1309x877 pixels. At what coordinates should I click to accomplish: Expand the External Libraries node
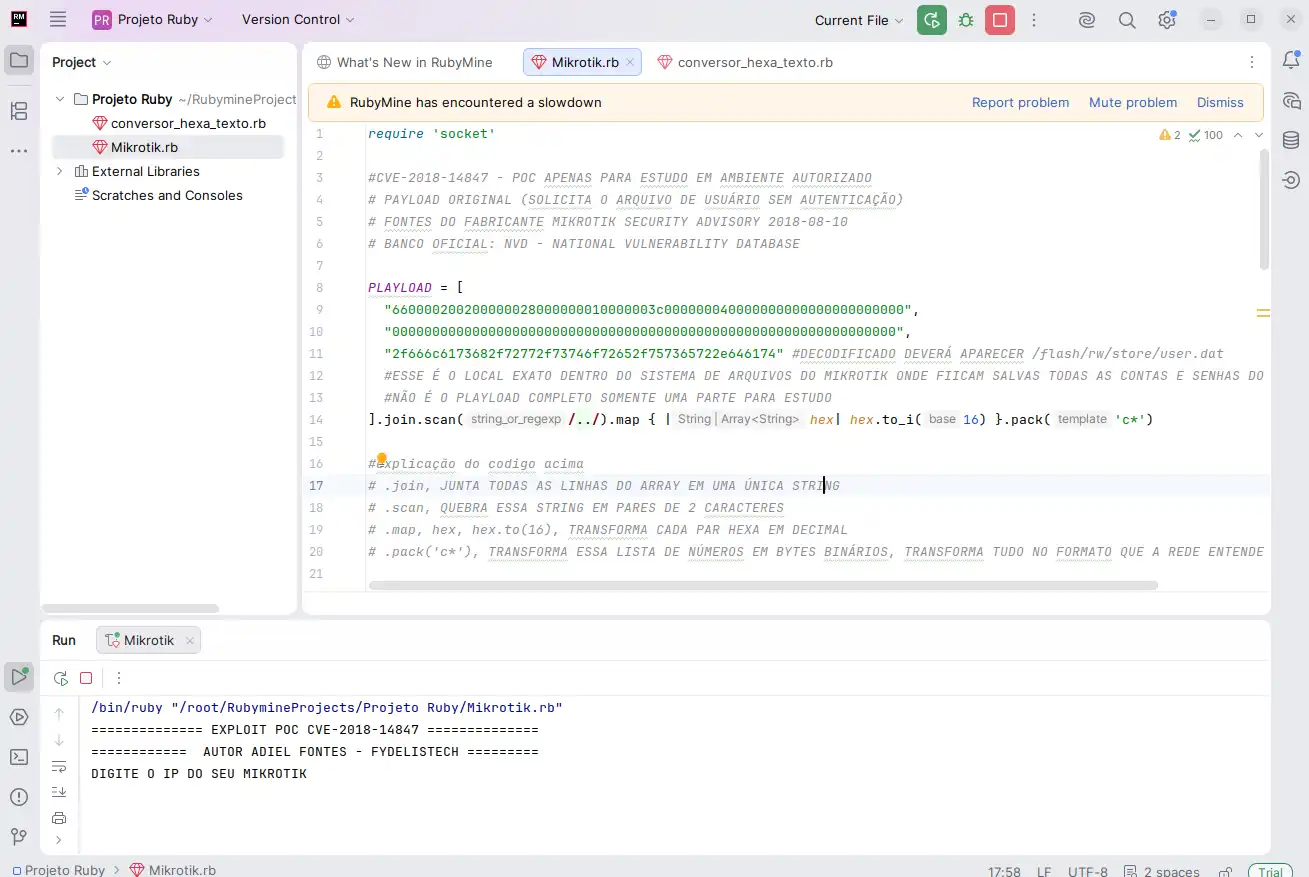click(60, 171)
